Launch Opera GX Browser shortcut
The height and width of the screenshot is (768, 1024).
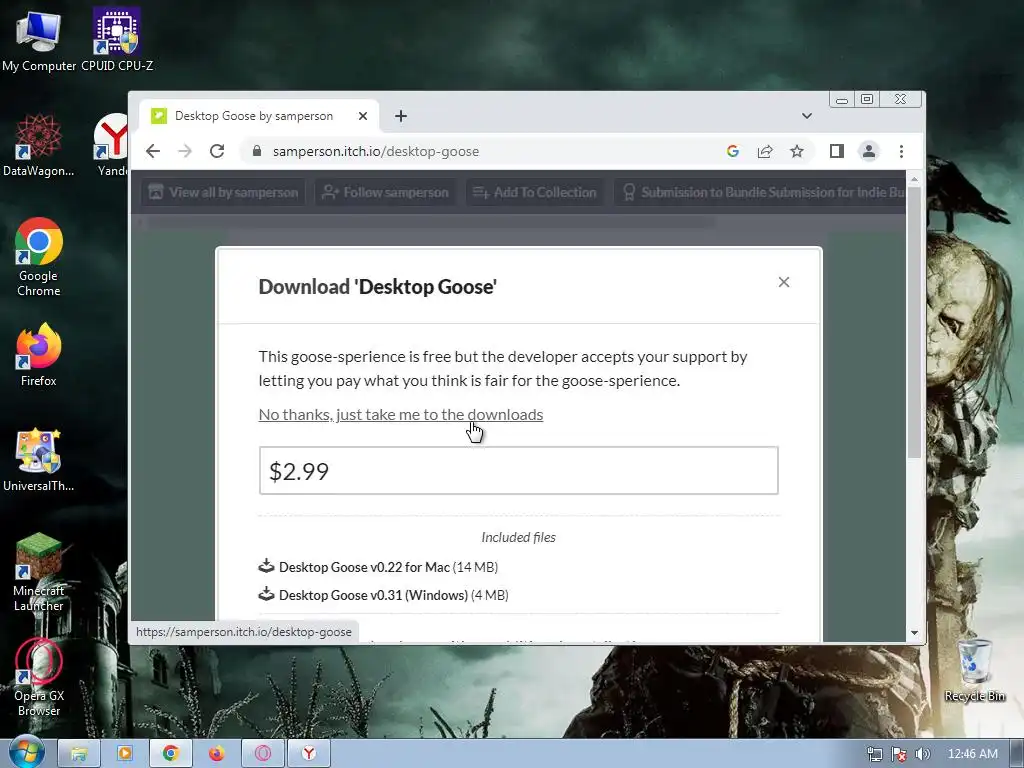(39, 678)
